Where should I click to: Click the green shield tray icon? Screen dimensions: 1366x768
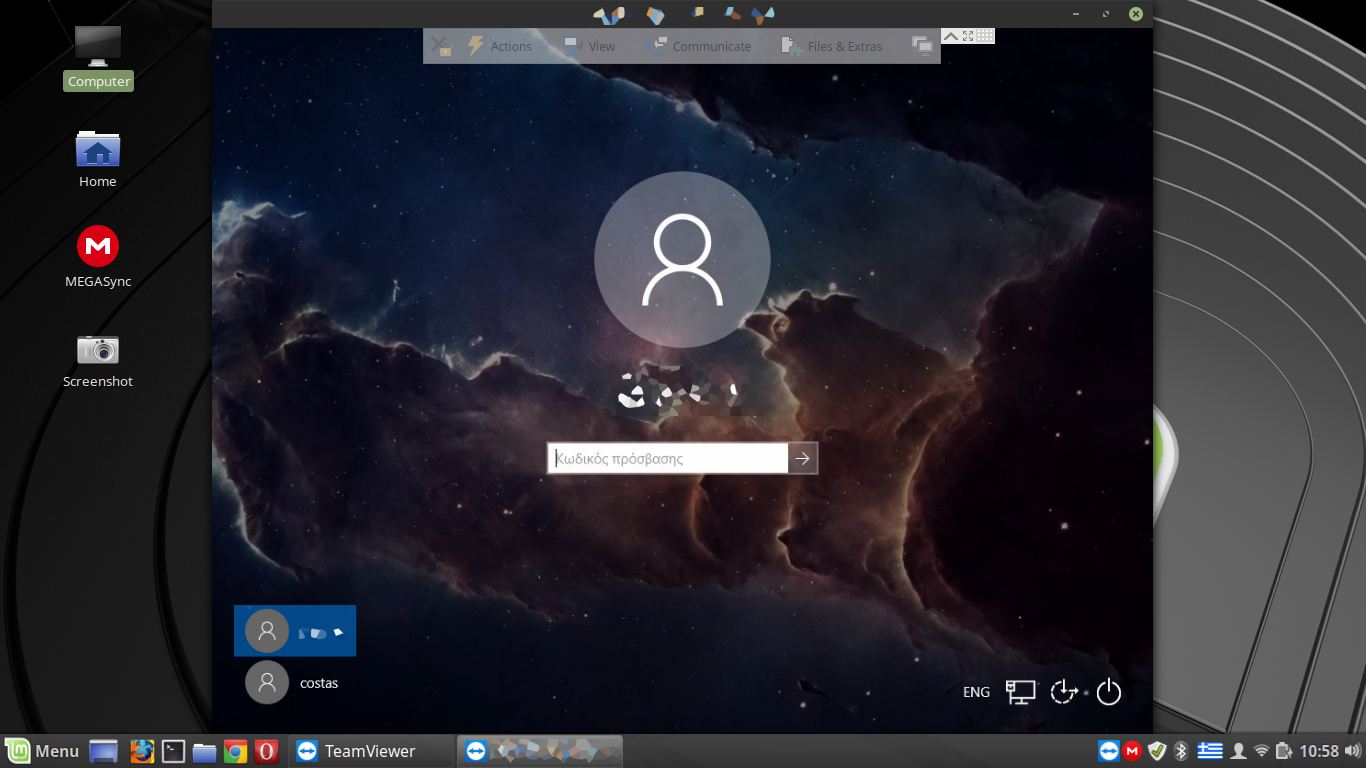(x=1159, y=750)
